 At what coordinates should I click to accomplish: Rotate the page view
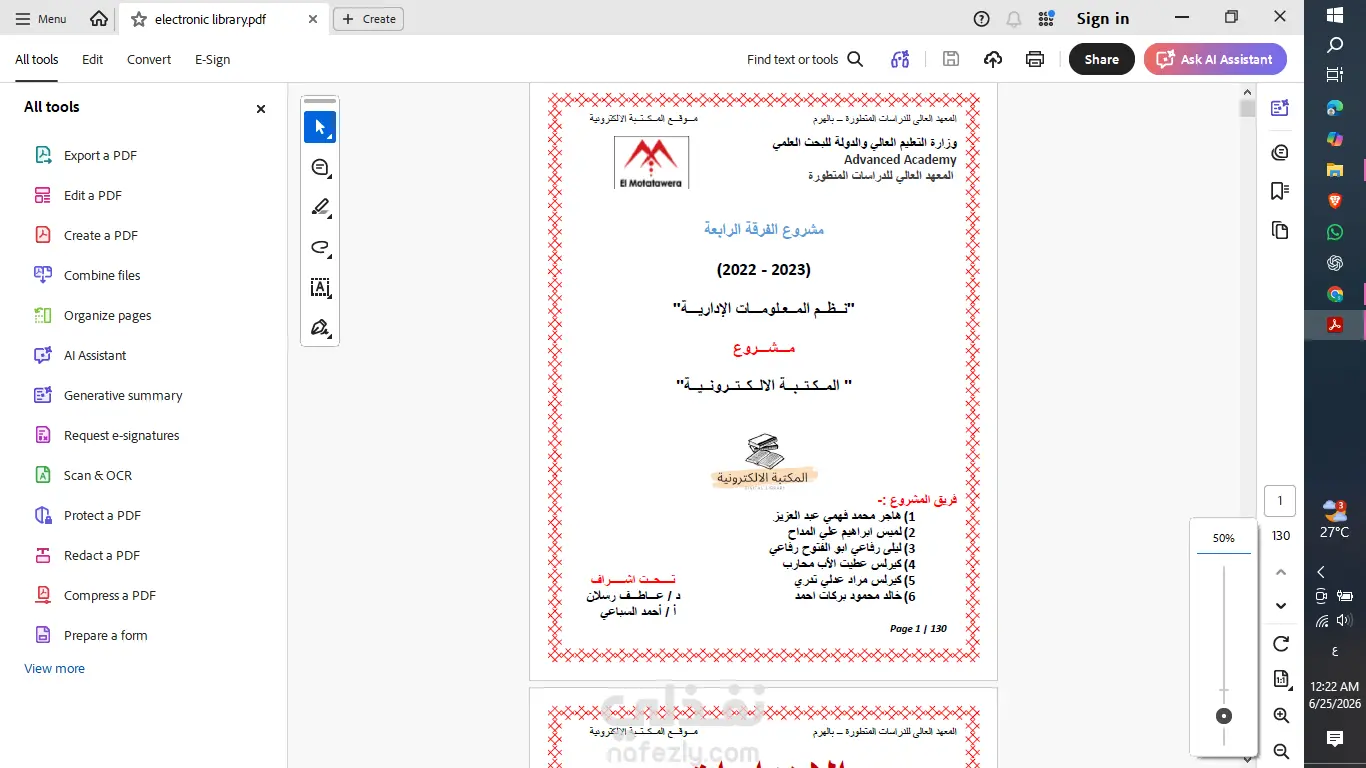point(1281,643)
